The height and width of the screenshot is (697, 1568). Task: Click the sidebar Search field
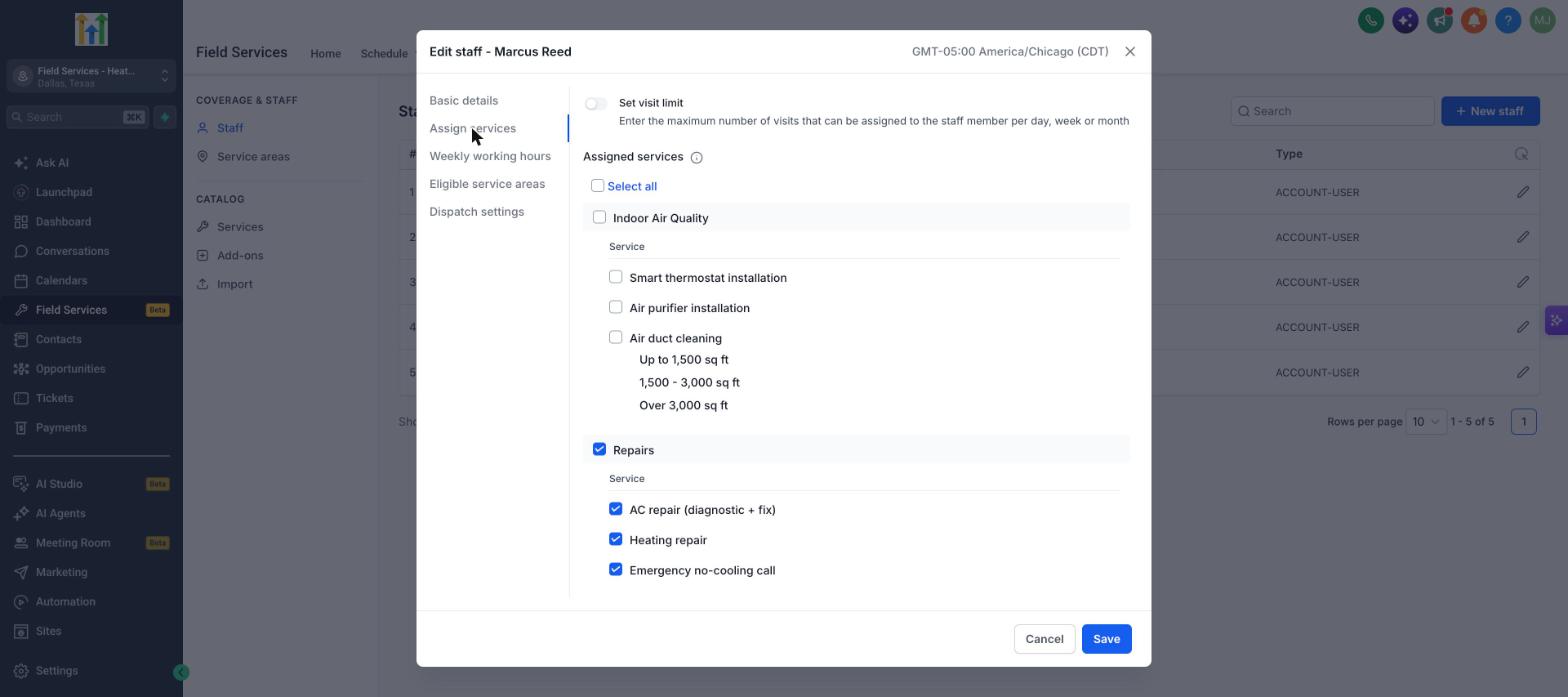pyautogui.click(x=77, y=117)
